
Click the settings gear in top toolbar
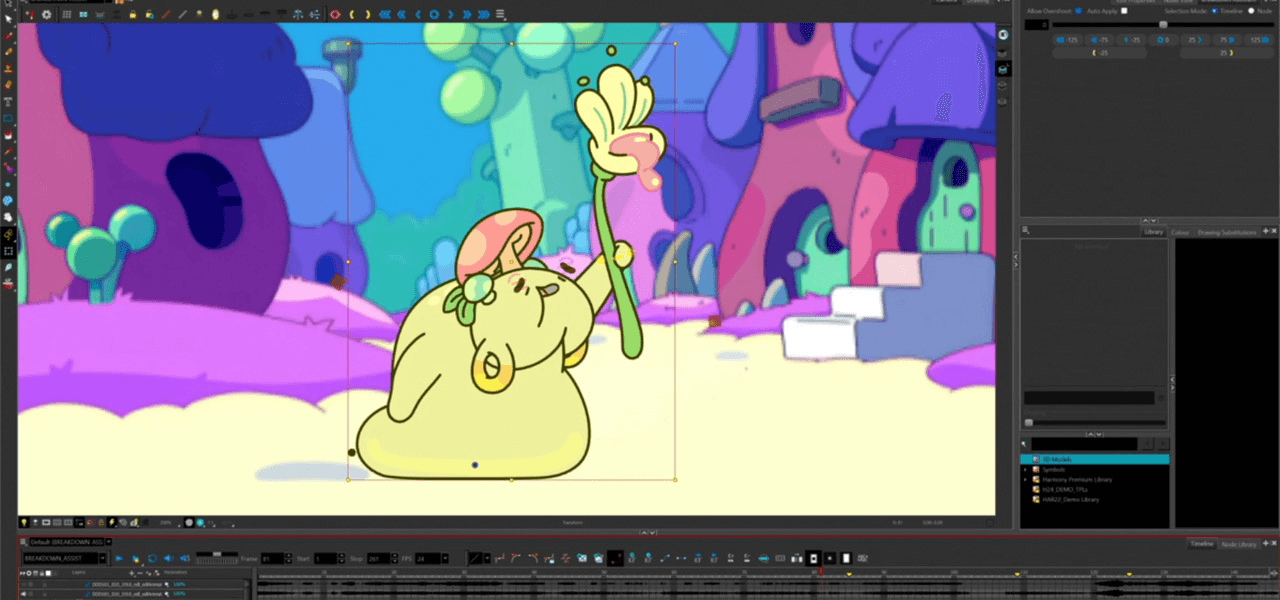pos(46,14)
